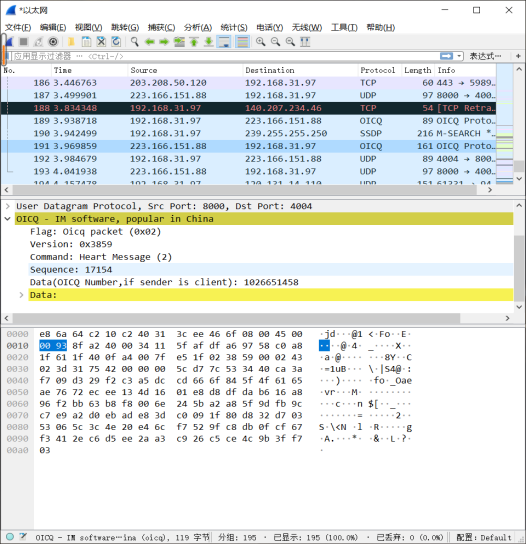The image size is (526, 545).
Task: Click the packet details horizontal scrollbar
Action: (236, 318)
